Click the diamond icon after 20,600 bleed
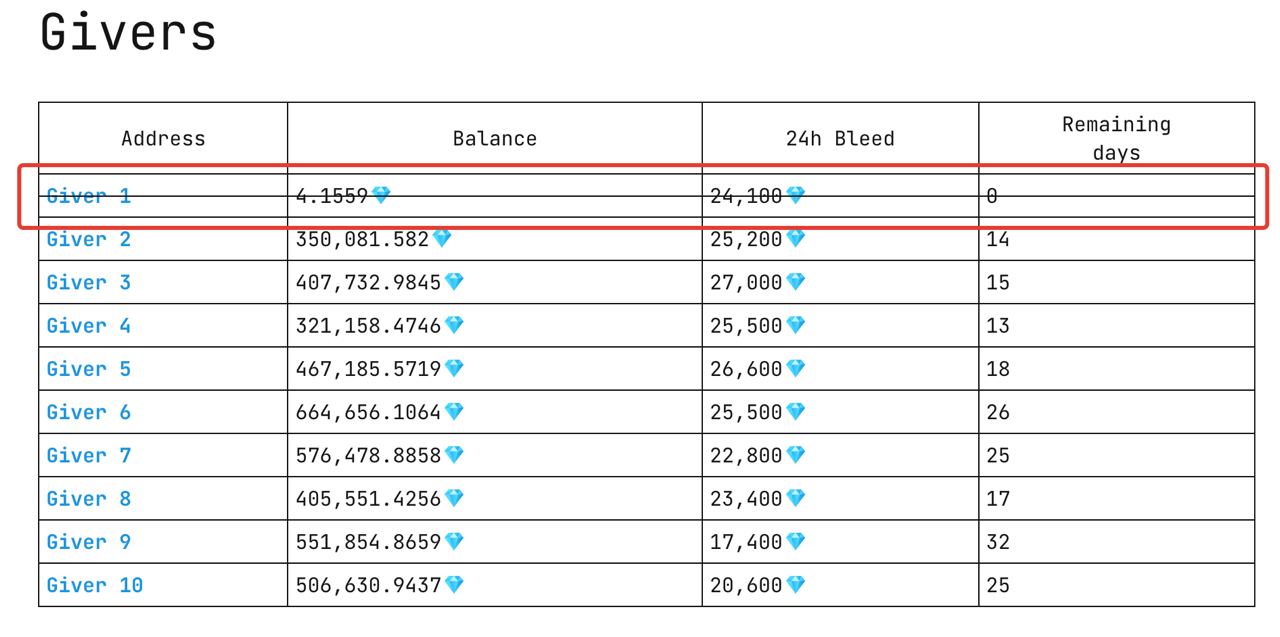Image resolution: width=1280 pixels, height=637 pixels. (795, 585)
